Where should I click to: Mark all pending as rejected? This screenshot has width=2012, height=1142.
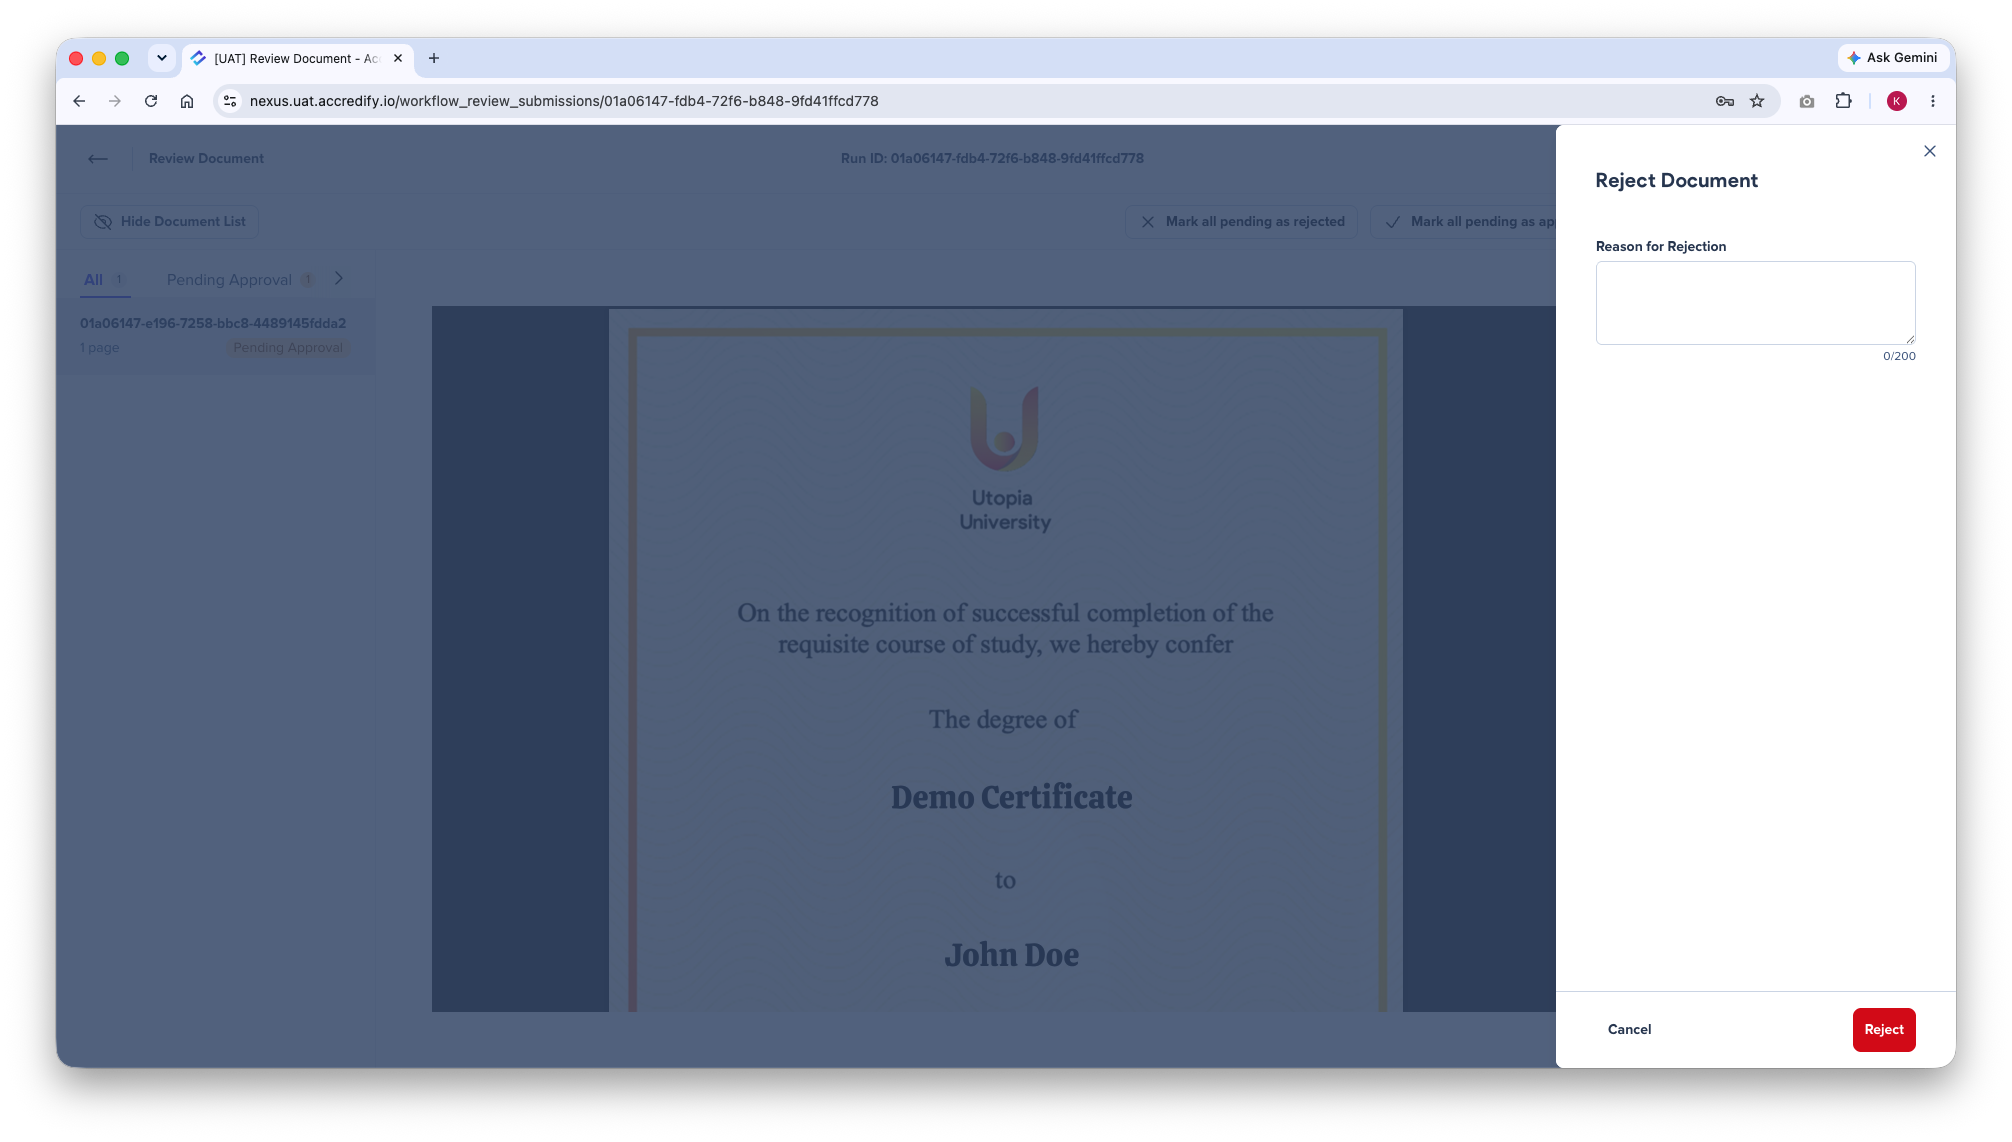1241,221
